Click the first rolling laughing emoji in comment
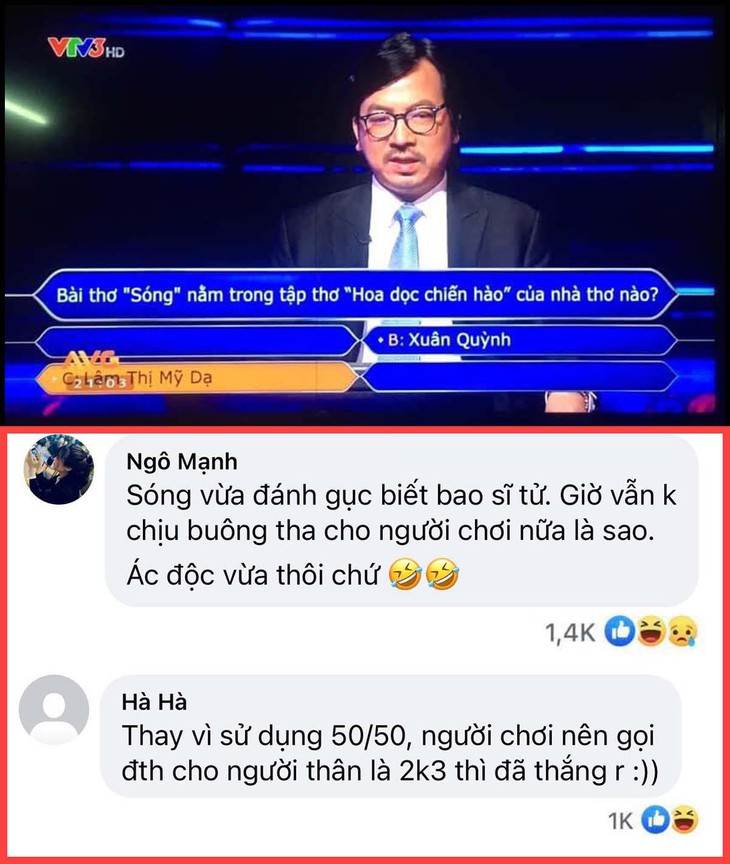Image resolution: width=730 pixels, height=864 pixels. click(405, 575)
